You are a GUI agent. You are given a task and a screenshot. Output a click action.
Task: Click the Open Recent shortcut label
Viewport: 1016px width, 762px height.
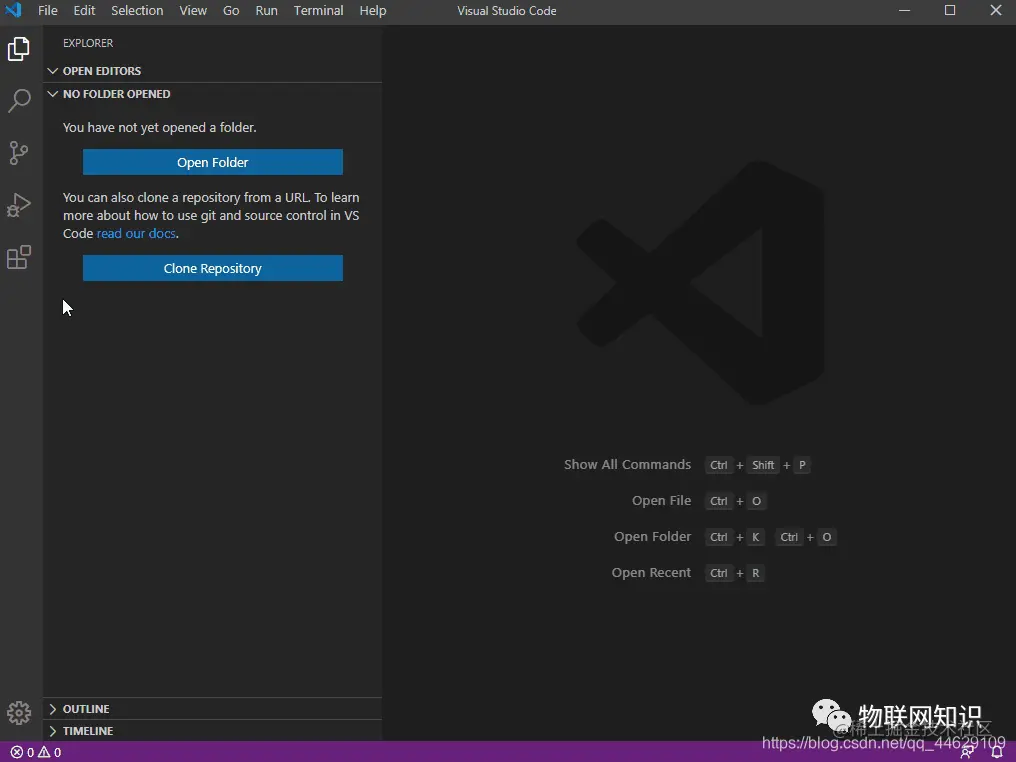(x=651, y=573)
